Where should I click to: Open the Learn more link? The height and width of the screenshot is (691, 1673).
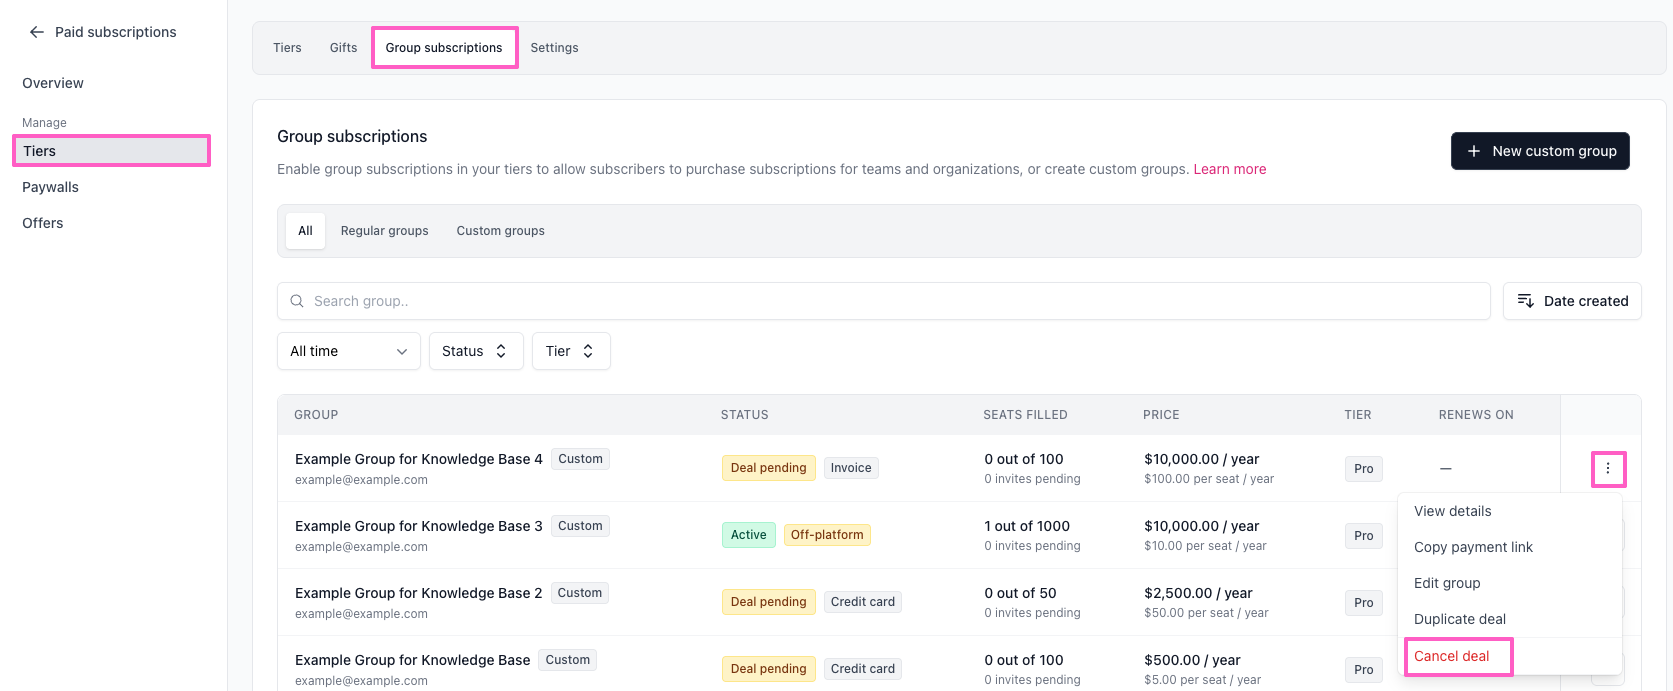pyautogui.click(x=1229, y=169)
